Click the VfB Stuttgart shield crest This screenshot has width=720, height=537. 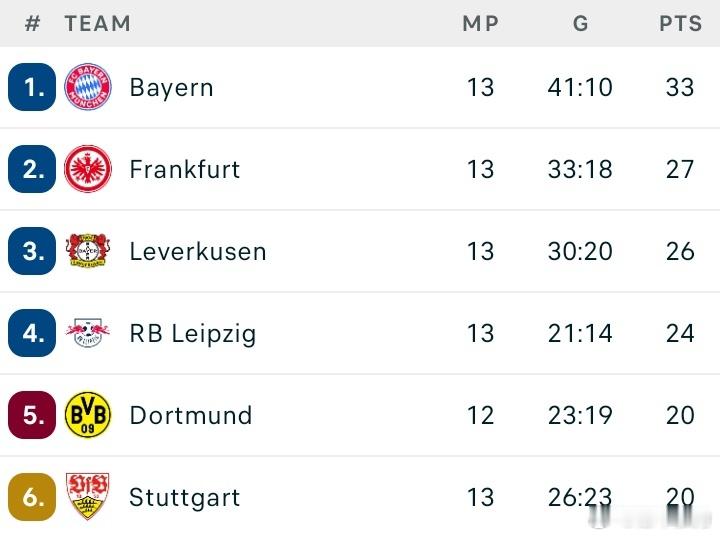[x=88, y=497]
